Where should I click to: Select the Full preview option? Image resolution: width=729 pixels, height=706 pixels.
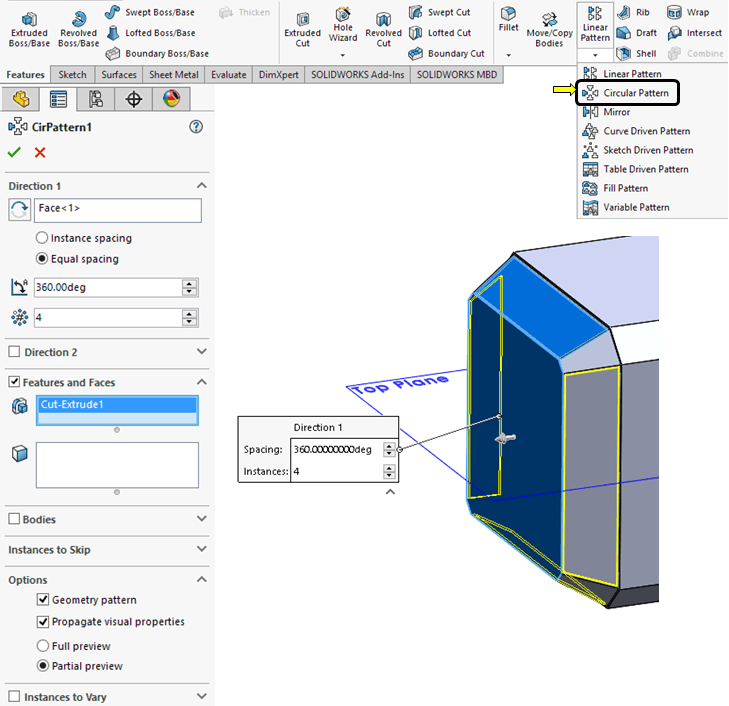(43, 646)
